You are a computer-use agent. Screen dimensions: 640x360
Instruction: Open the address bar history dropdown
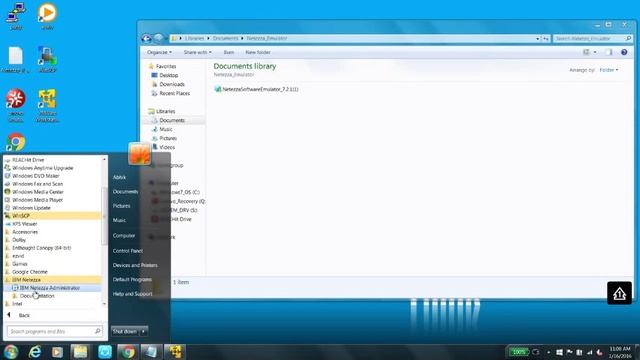[x=537, y=38]
